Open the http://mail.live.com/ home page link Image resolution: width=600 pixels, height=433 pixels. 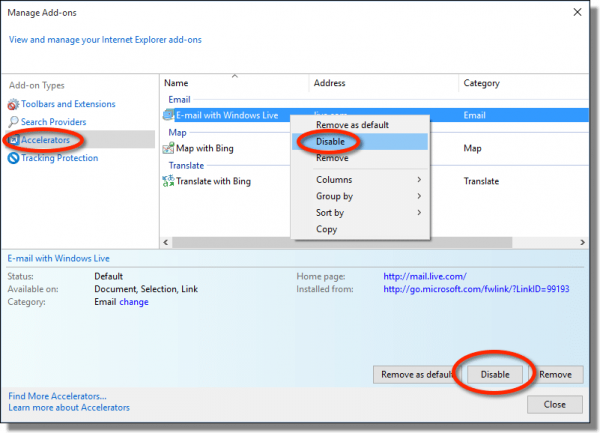425,276
